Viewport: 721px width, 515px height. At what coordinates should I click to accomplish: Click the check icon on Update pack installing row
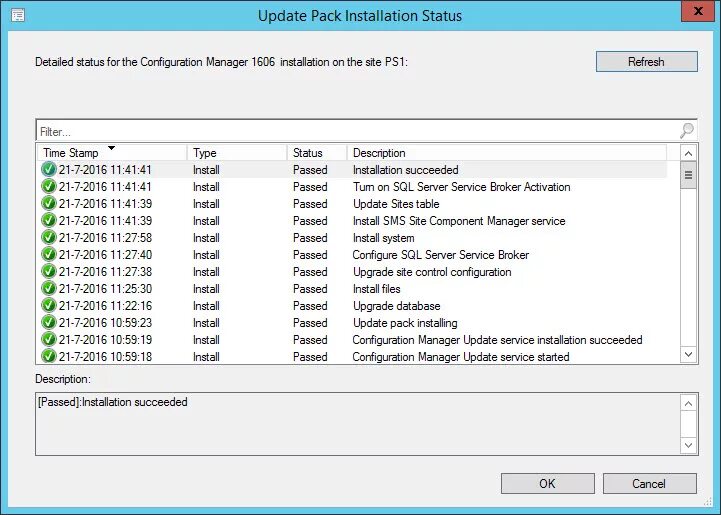tap(48, 323)
